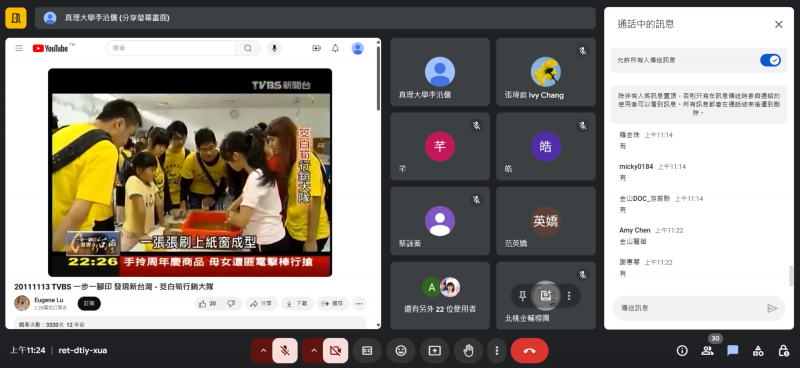The image size is (800, 368).
Task: Click the black 訂閱 subscribe button
Action: point(89,304)
